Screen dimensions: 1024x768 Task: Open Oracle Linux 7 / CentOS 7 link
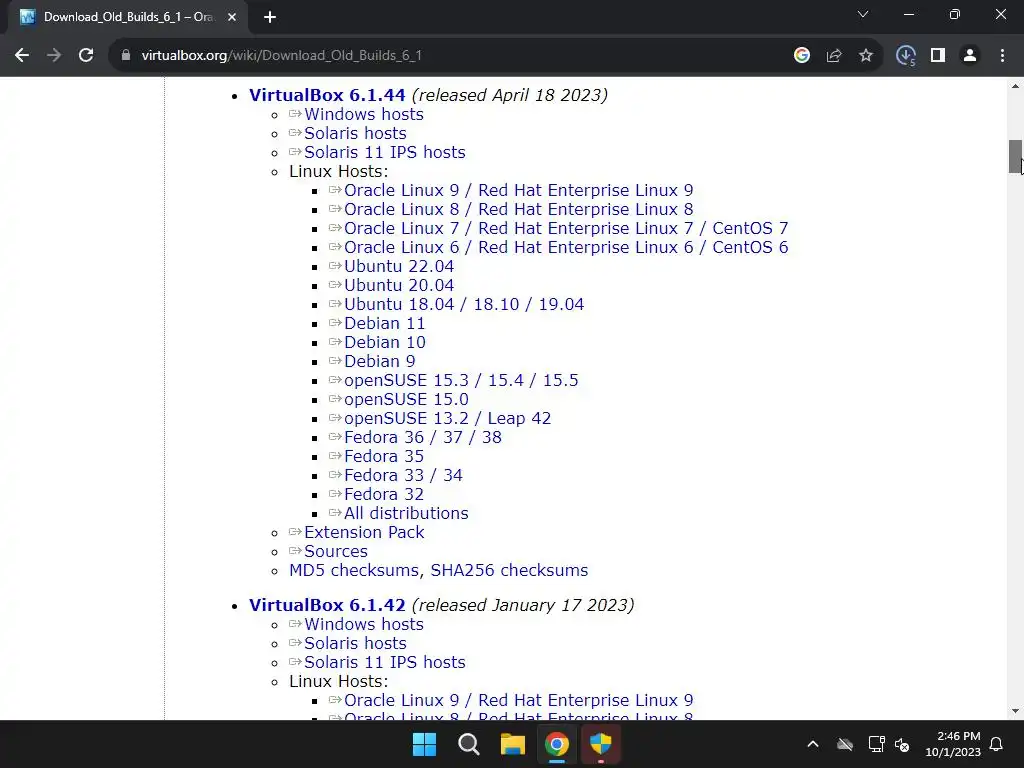pos(566,228)
